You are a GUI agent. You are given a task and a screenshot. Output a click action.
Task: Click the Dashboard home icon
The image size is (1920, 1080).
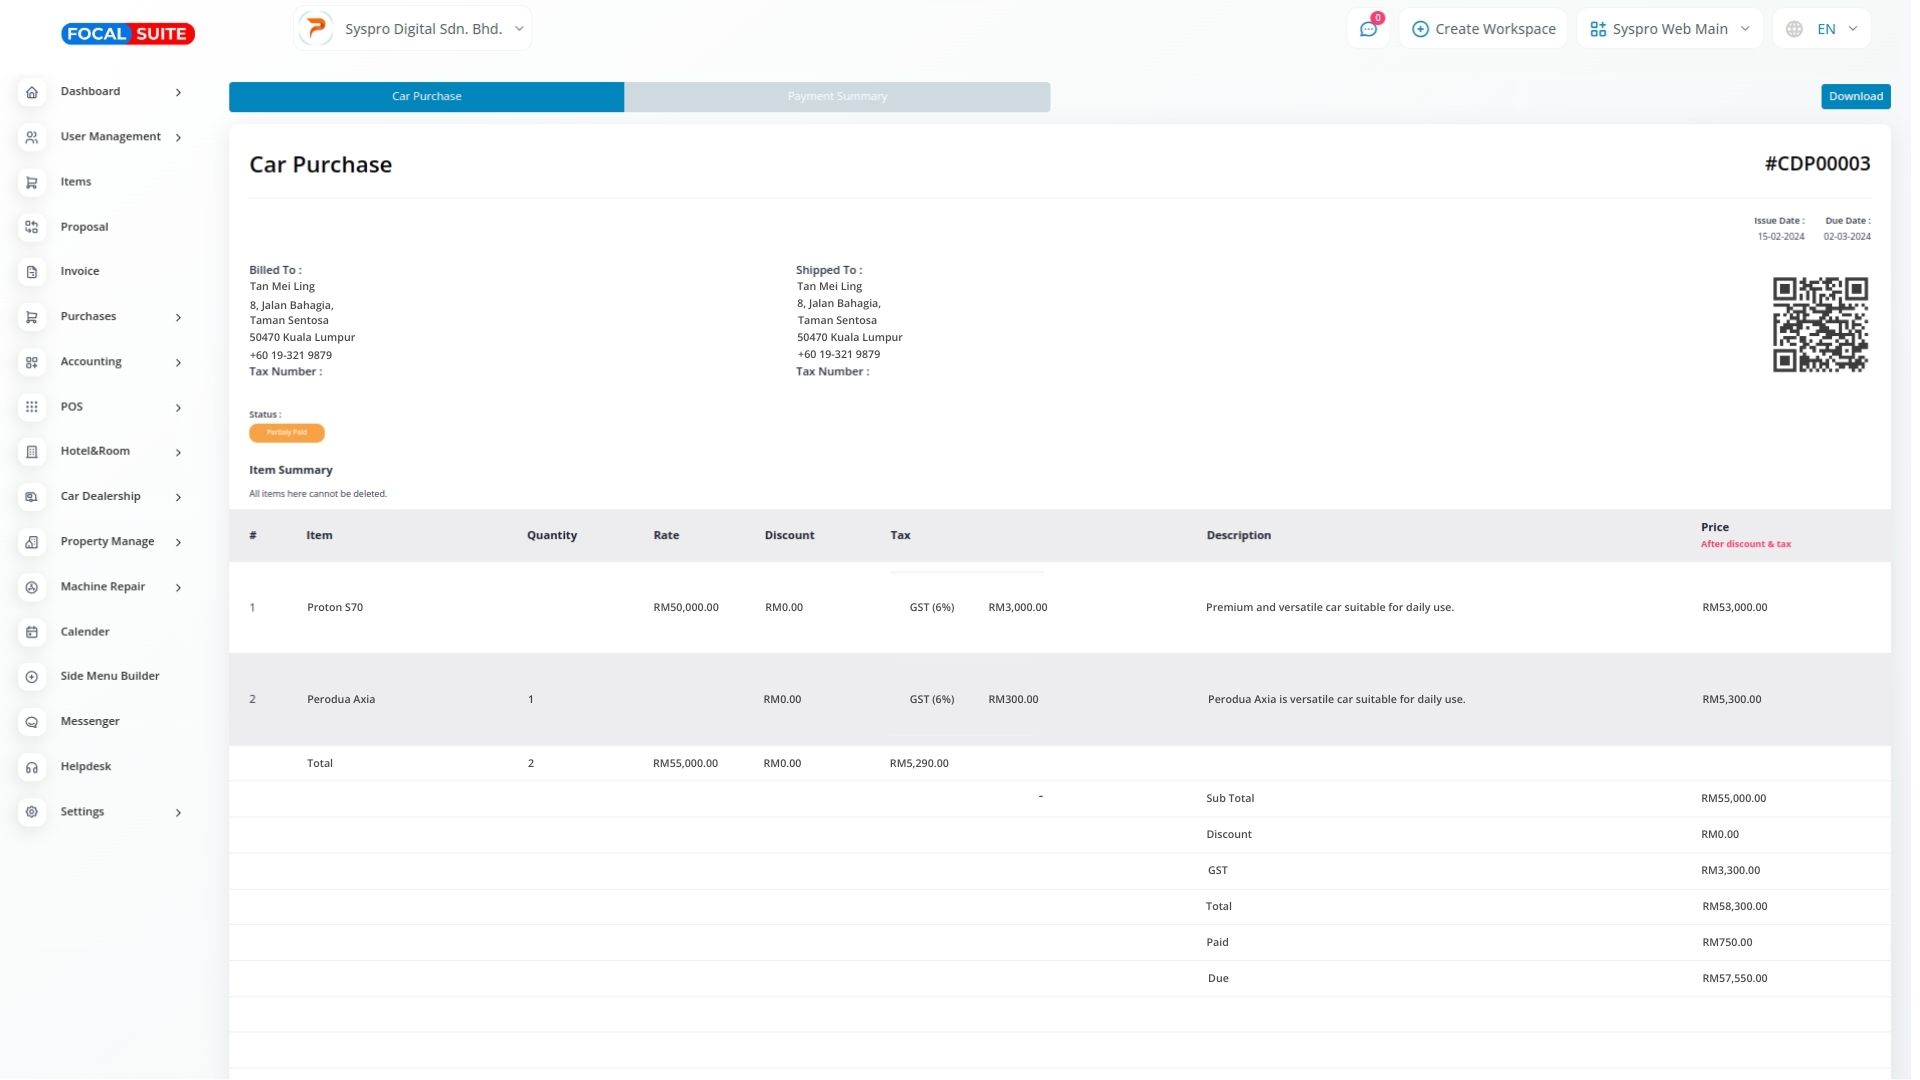tap(32, 92)
